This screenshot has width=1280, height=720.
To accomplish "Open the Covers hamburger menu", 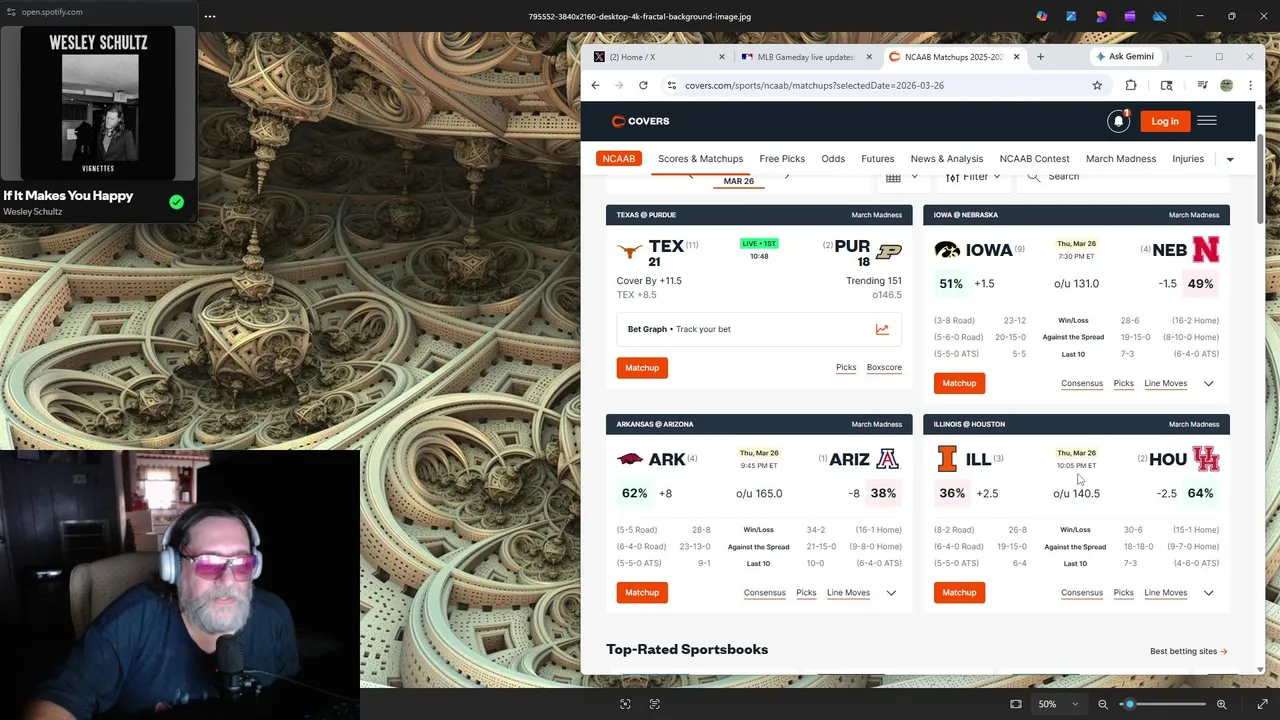I will click(1207, 121).
